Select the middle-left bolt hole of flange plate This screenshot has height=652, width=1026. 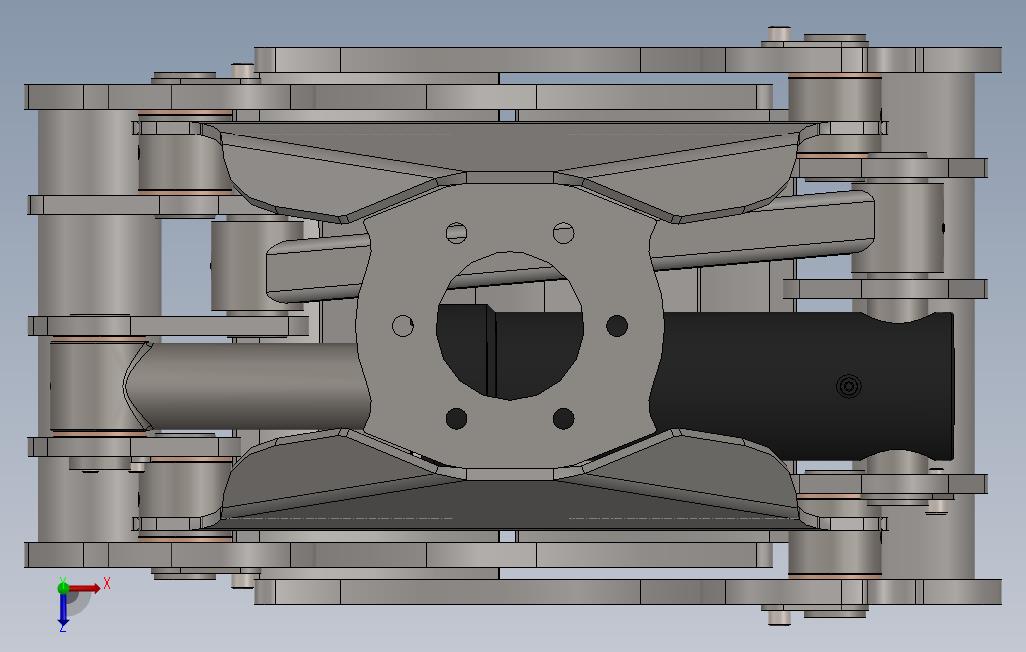(403, 325)
